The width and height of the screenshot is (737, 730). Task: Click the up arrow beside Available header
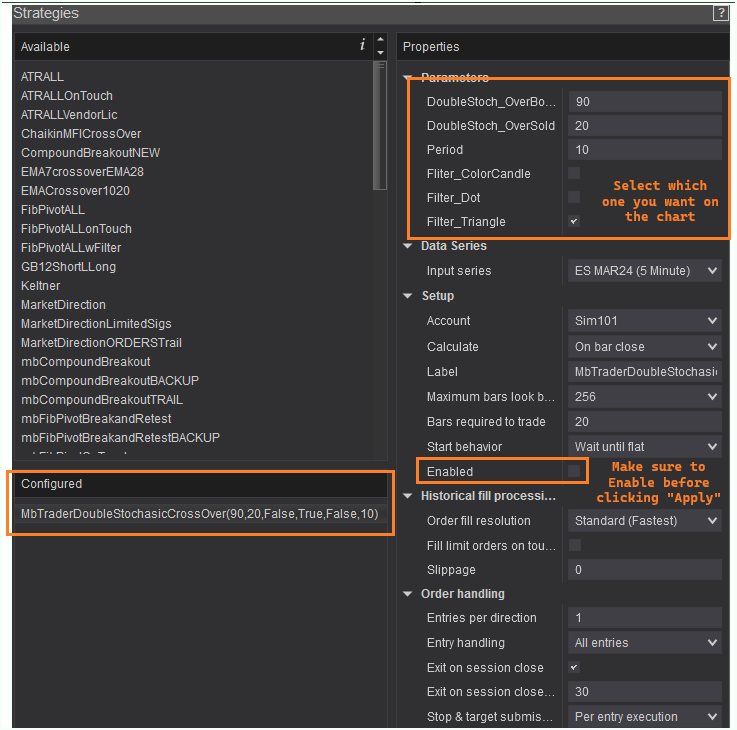click(380, 41)
